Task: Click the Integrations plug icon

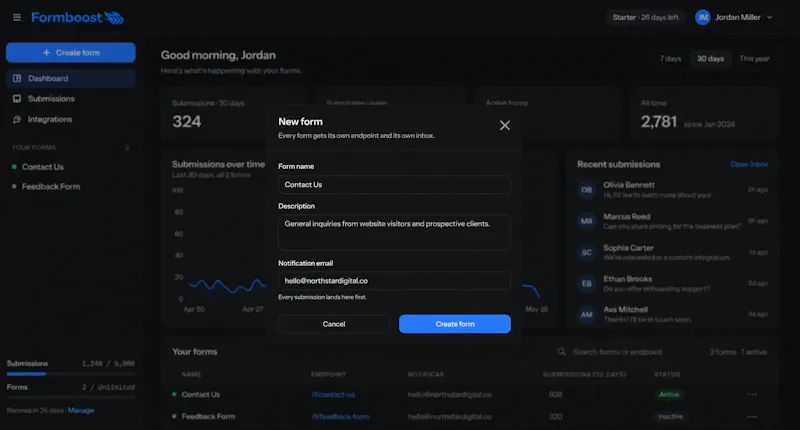Action: [x=17, y=119]
